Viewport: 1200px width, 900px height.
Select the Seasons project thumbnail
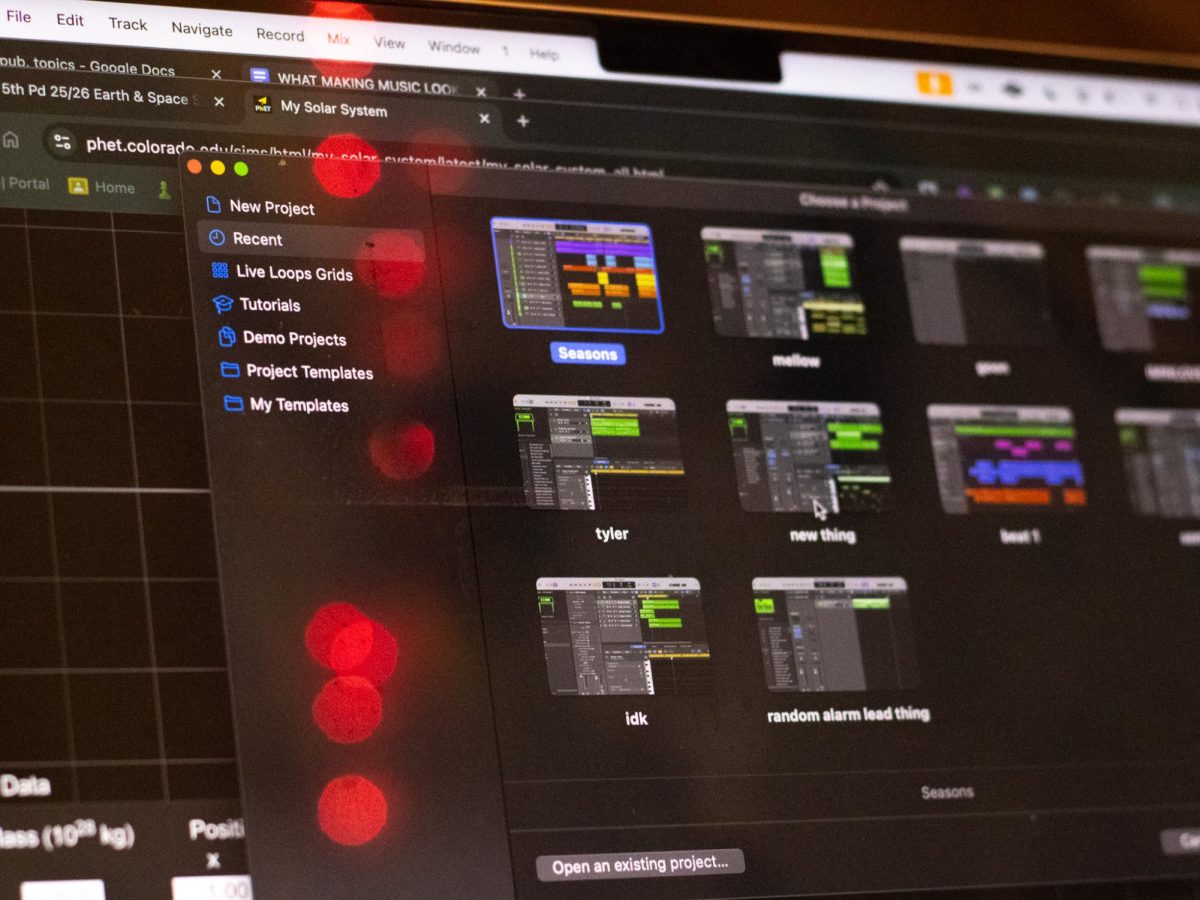578,275
